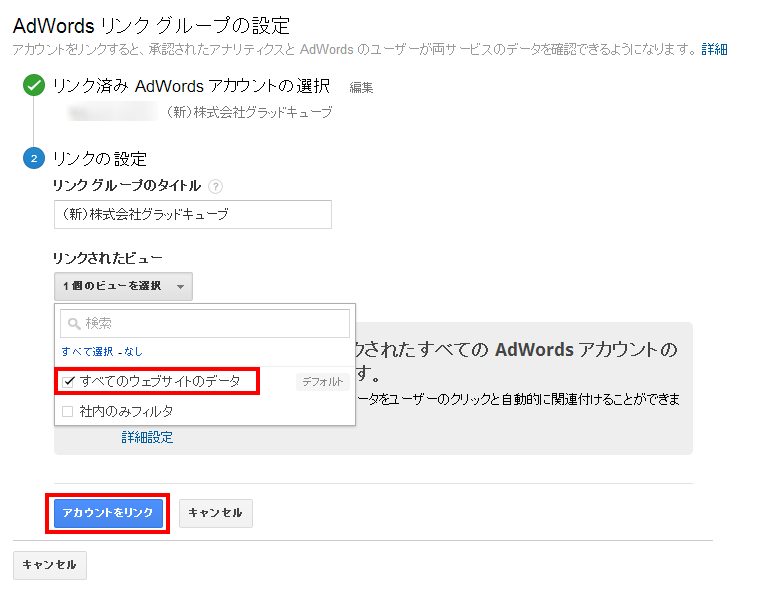Screen dimensions: 765x594
Task: Click the magnifier icon in the search field
Action: (74, 323)
